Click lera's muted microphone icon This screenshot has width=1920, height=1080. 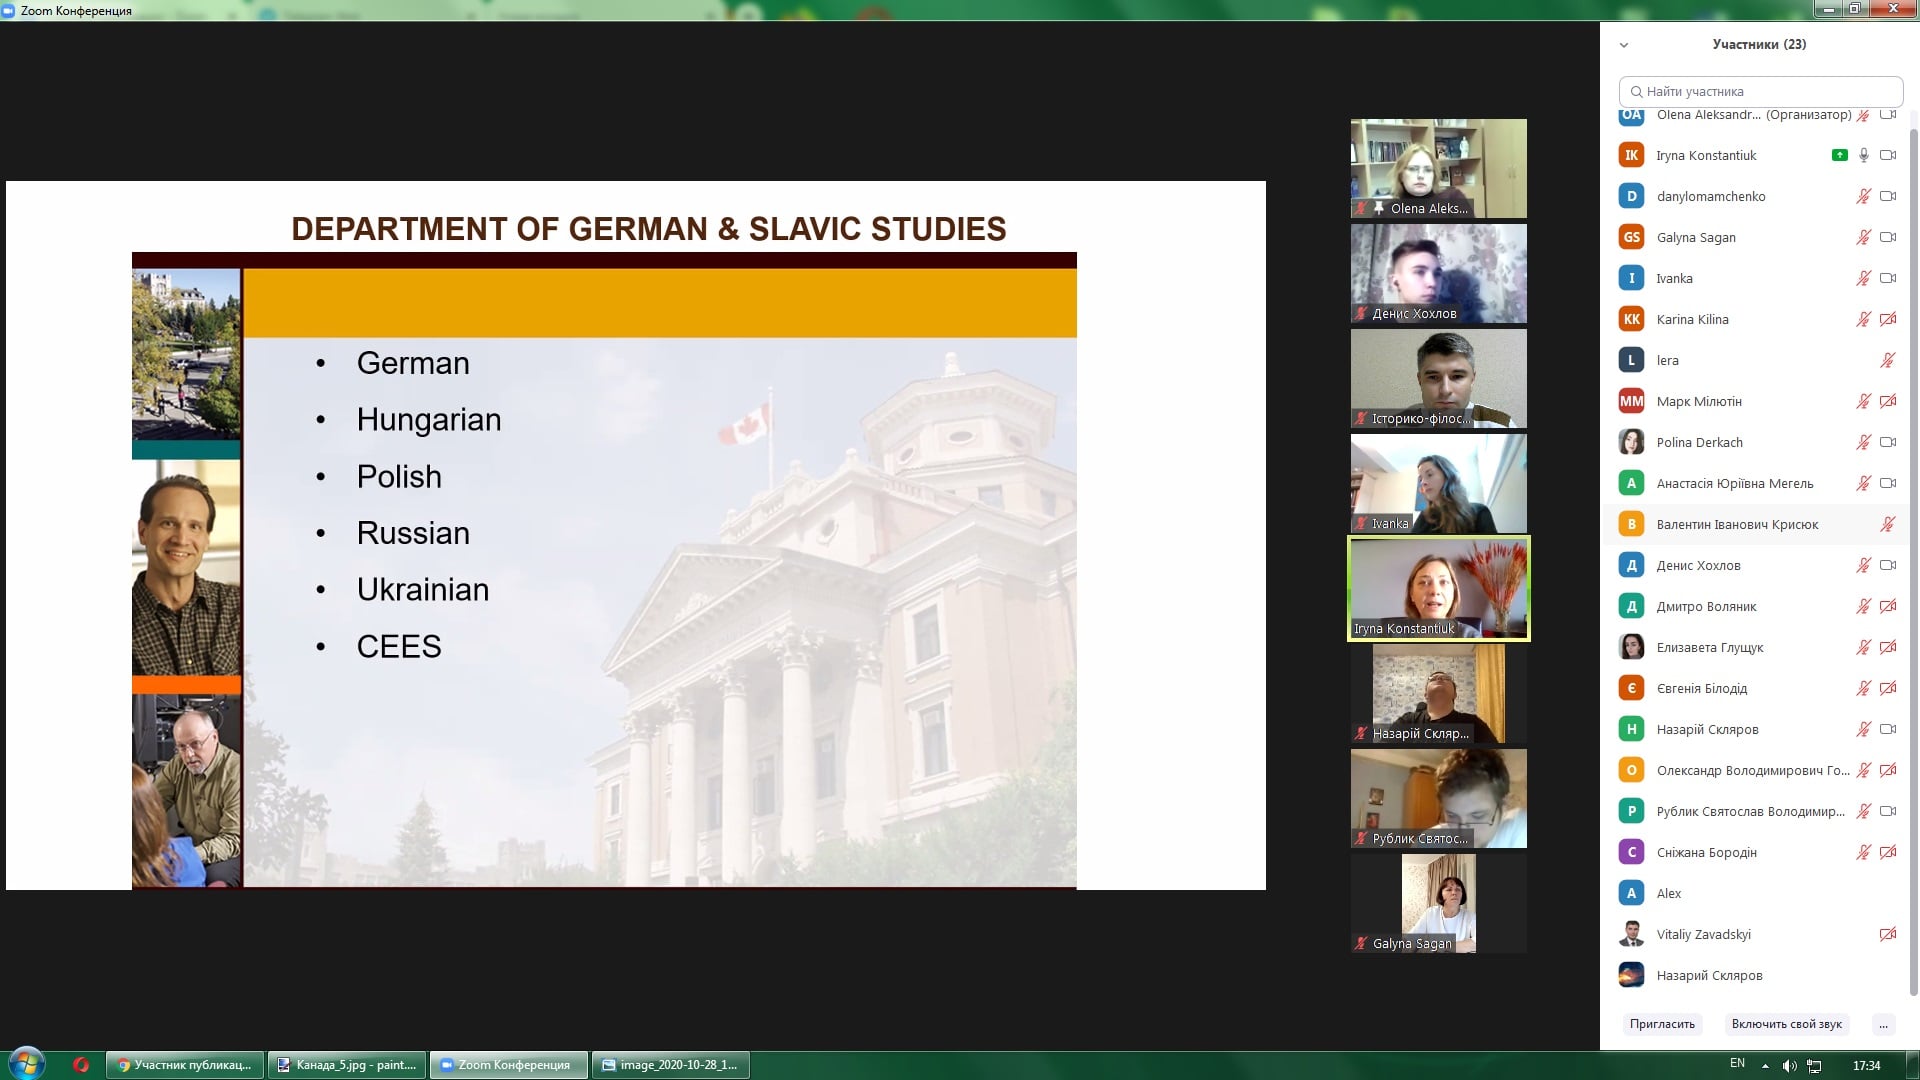tap(1888, 360)
